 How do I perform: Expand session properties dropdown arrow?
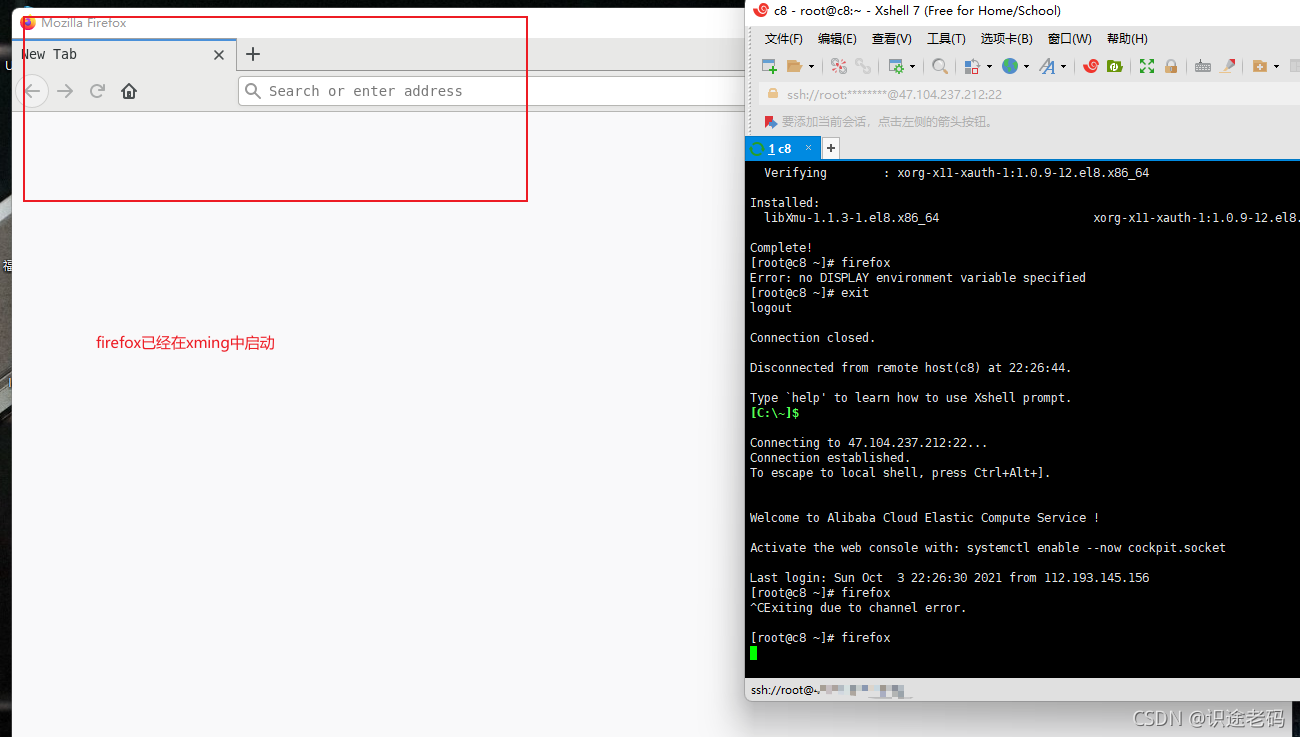[x=912, y=66]
